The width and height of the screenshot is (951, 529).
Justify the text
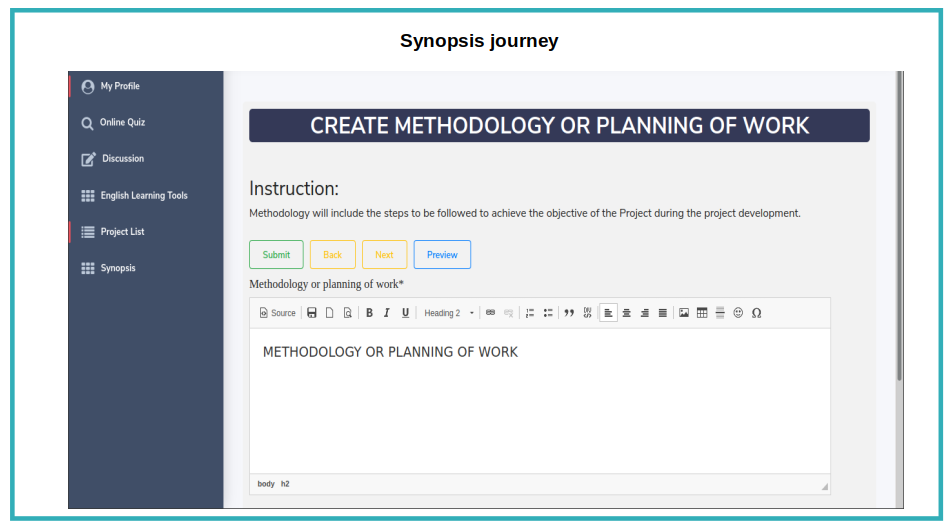662,313
